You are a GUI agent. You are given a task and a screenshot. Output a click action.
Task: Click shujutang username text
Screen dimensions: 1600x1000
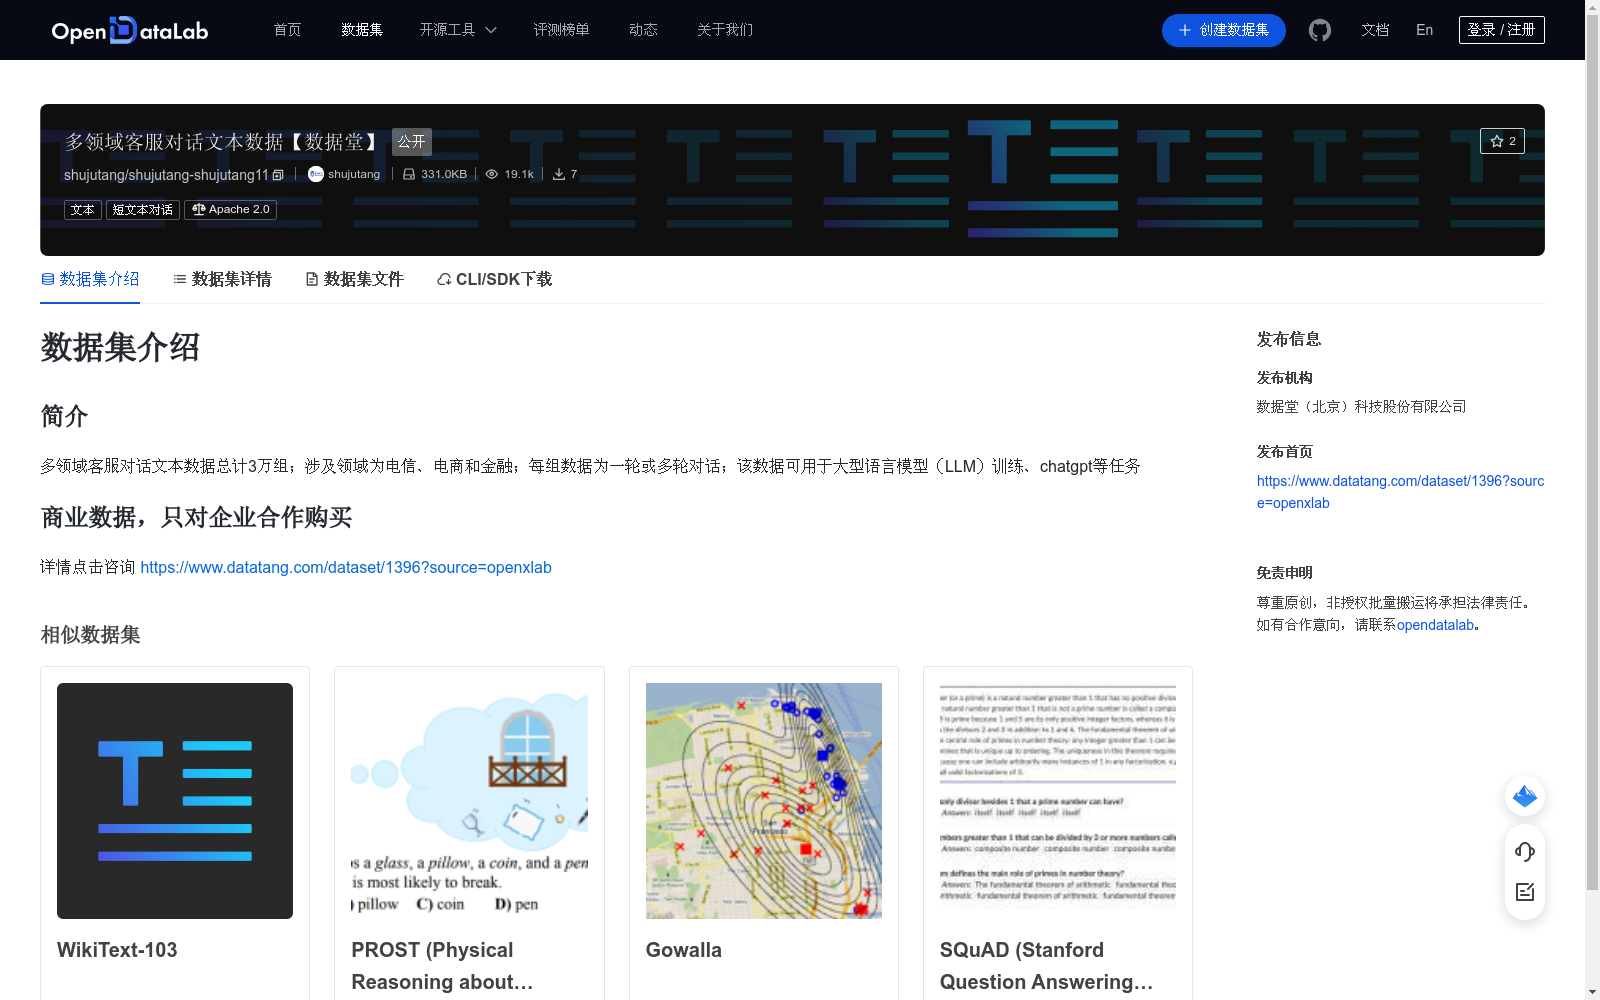[x=354, y=174]
